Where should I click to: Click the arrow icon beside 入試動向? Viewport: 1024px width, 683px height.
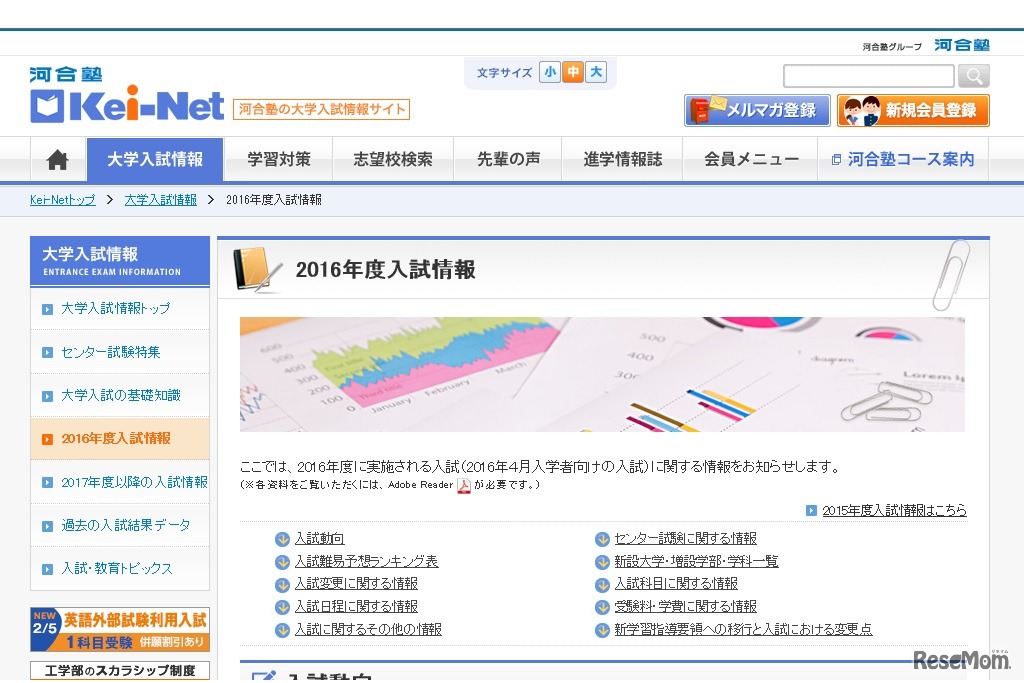(282, 539)
